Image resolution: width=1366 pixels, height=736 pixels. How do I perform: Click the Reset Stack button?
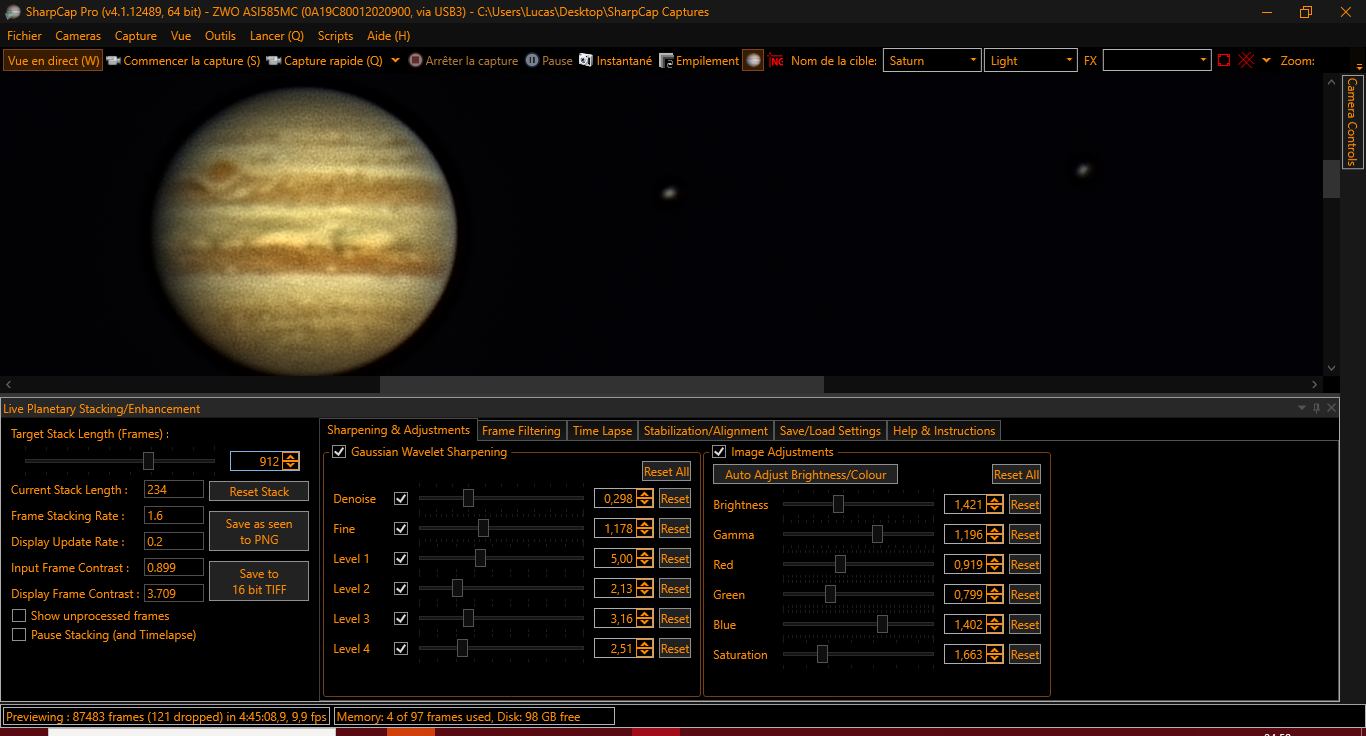click(259, 491)
